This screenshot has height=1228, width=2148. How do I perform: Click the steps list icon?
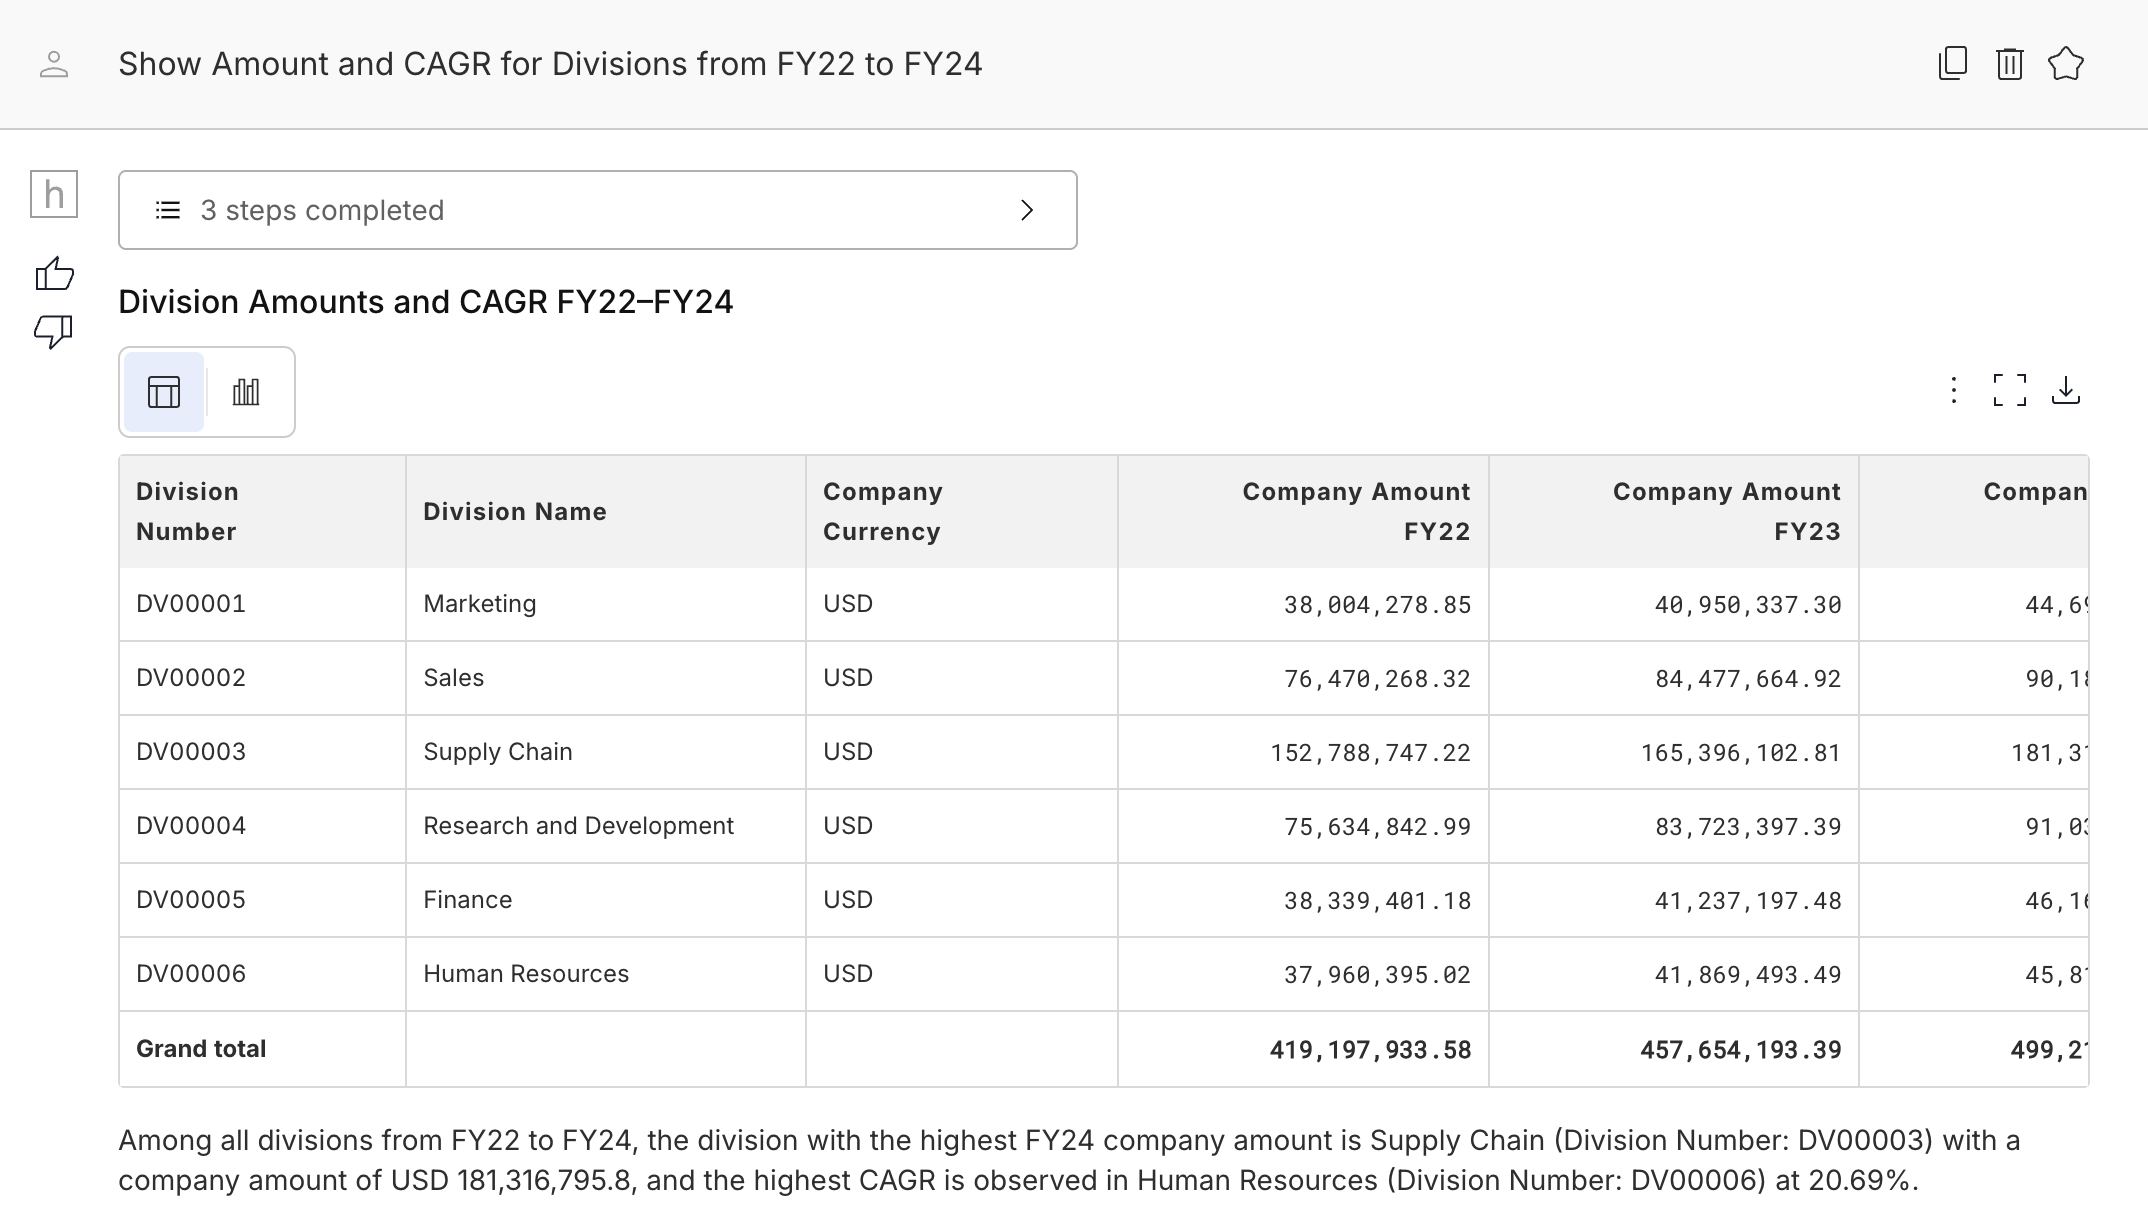(x=167, y=210)
